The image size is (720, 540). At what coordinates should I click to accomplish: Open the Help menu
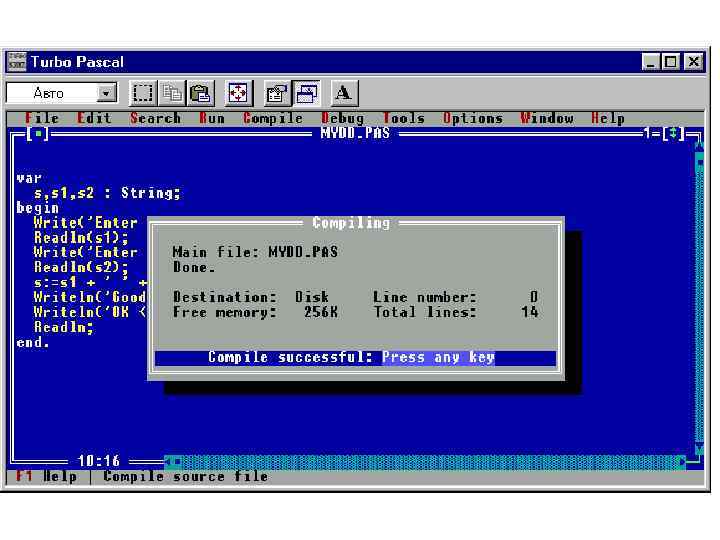coord(608,118)
